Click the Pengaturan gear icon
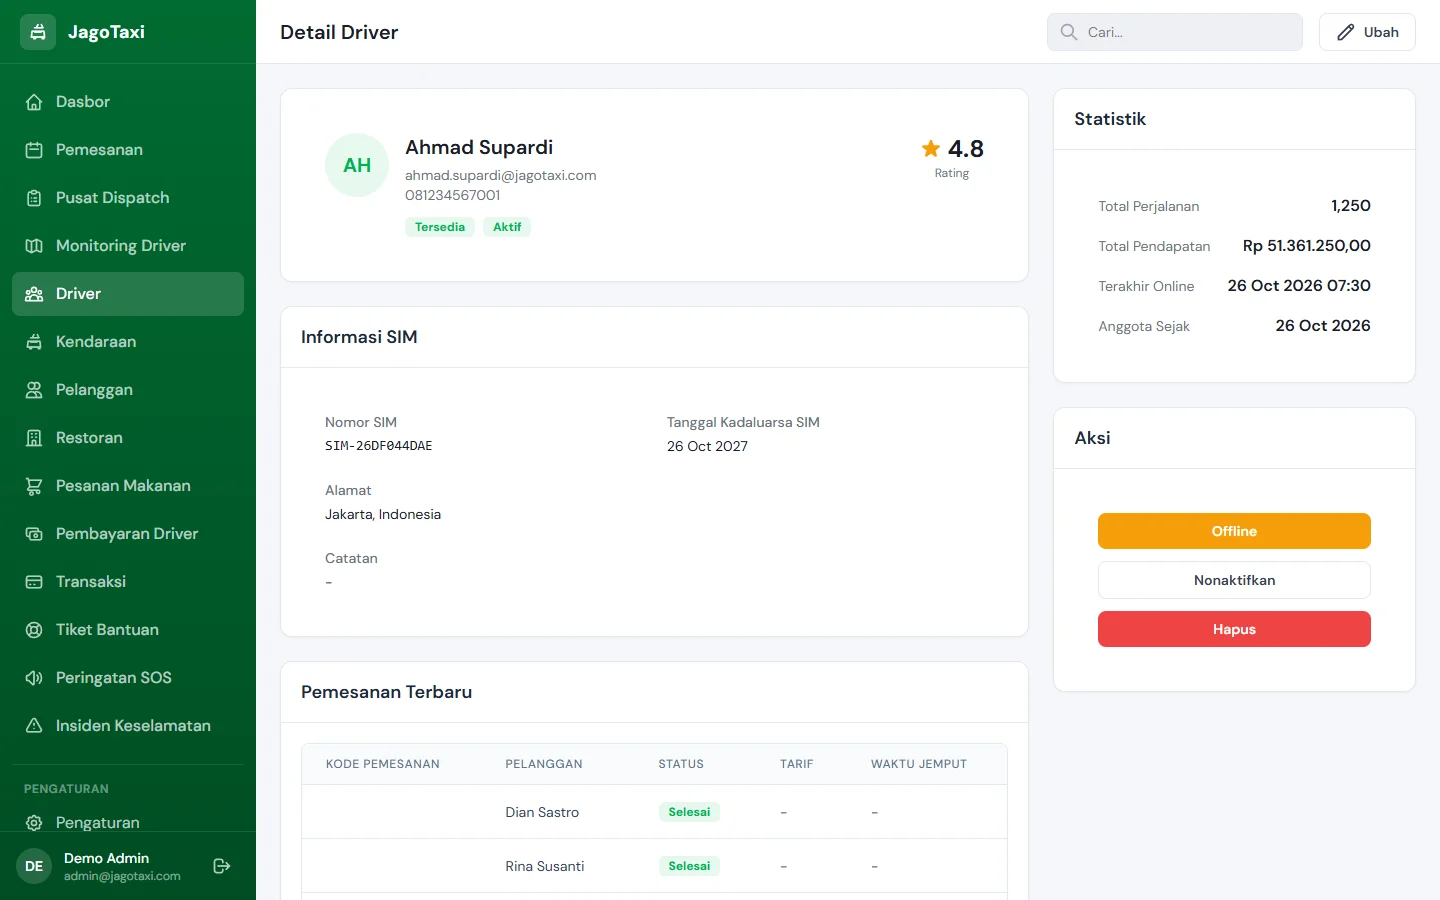 click(x=34, y=823)
